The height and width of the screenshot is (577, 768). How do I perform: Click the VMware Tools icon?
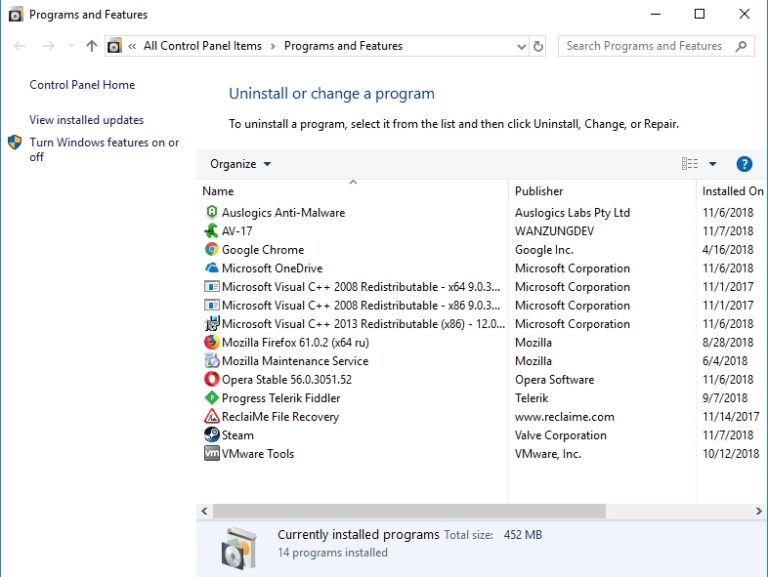coord(212,453)
